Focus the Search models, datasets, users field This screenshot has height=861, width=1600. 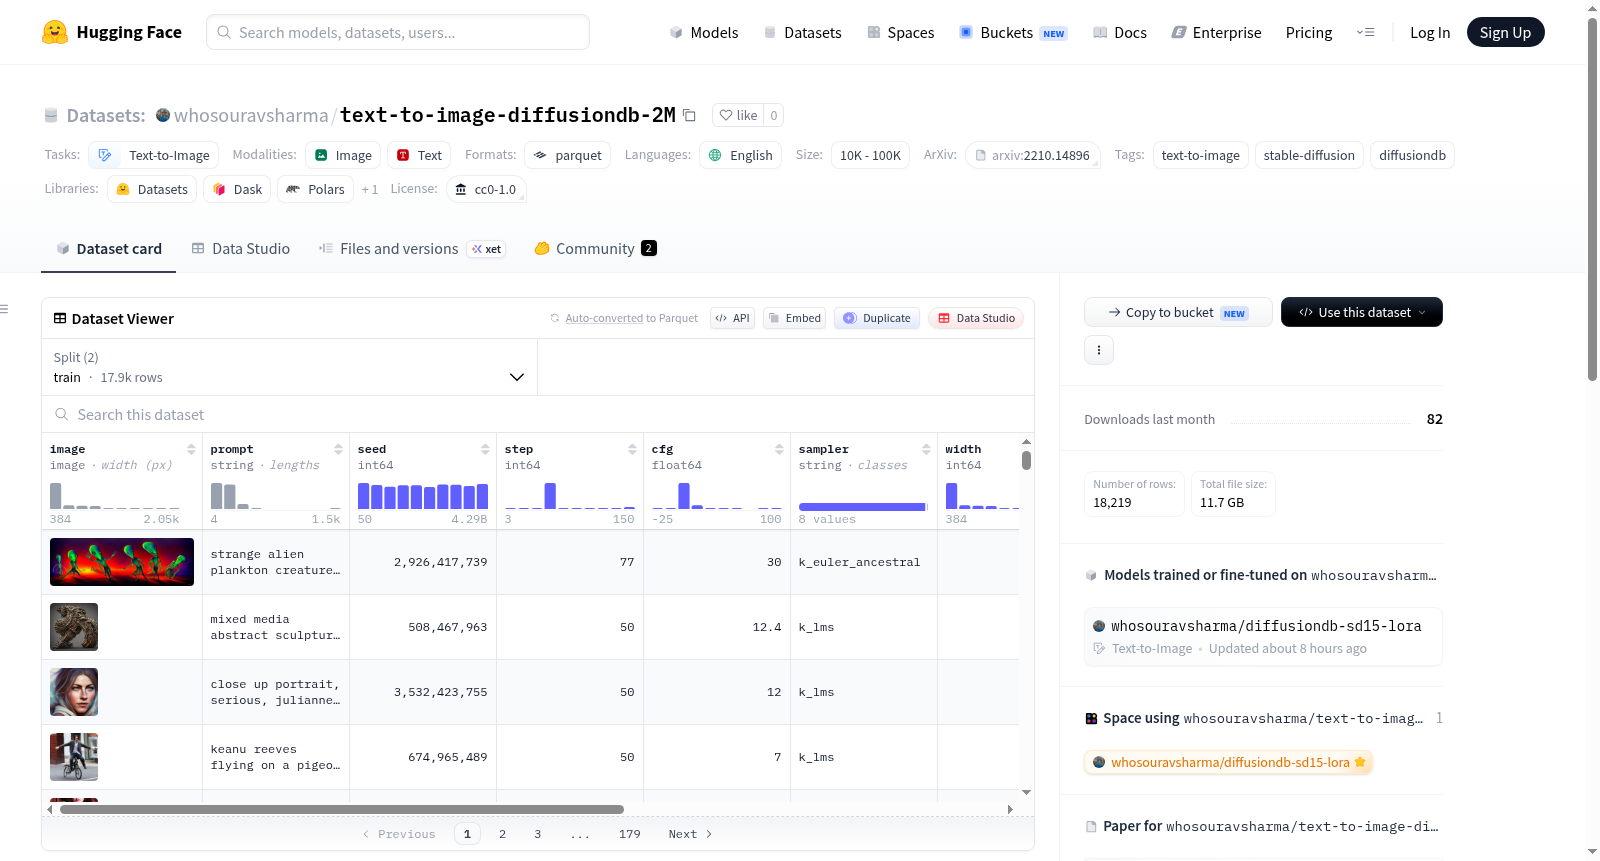click(x=398, y=32)
